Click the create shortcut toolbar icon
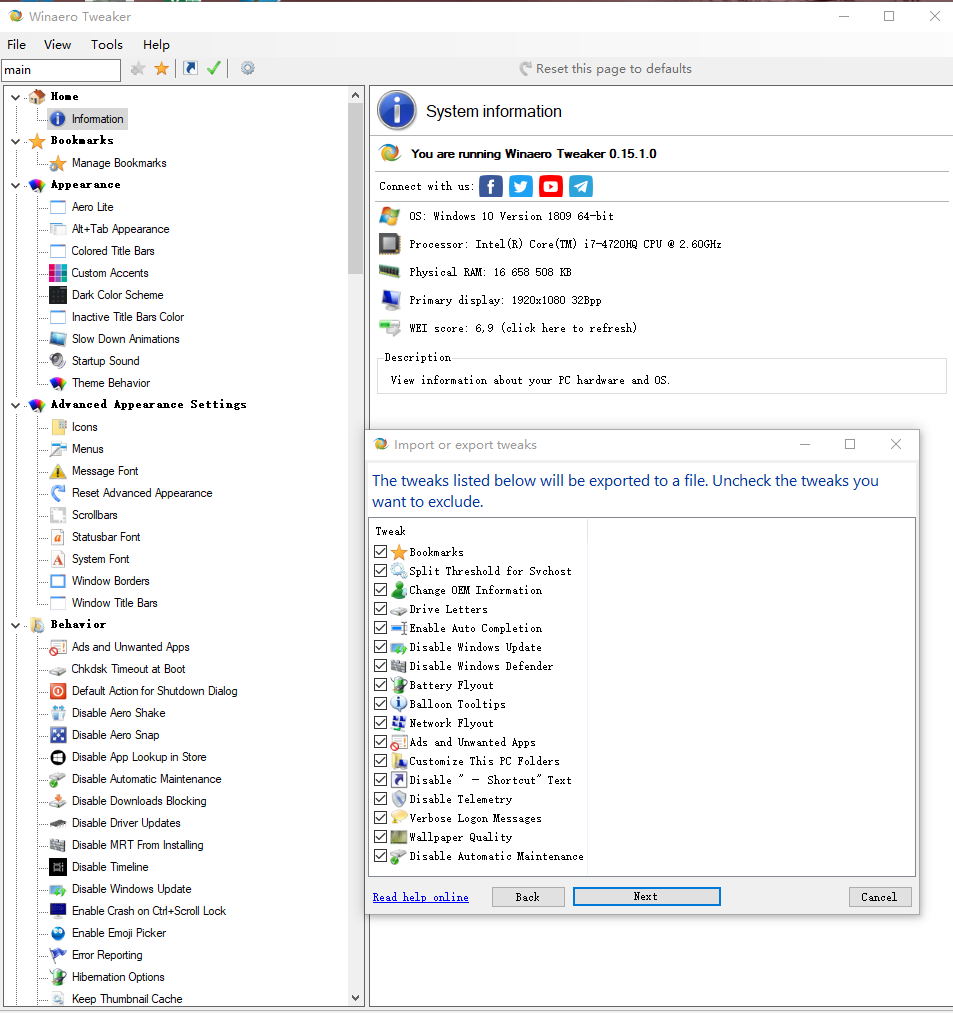Viewport: 953px width, 1013px height. click(191, 68)
